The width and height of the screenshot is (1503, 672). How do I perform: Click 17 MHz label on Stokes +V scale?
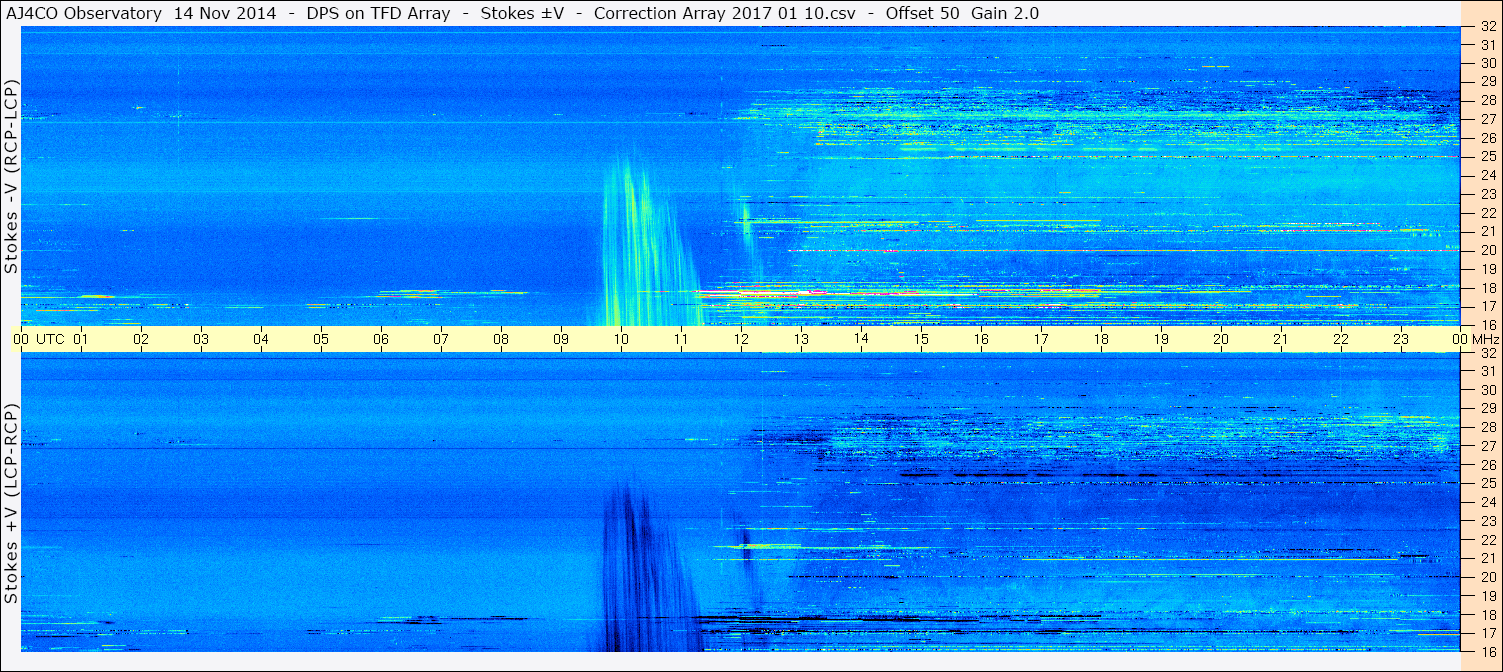click(1487, 634)
